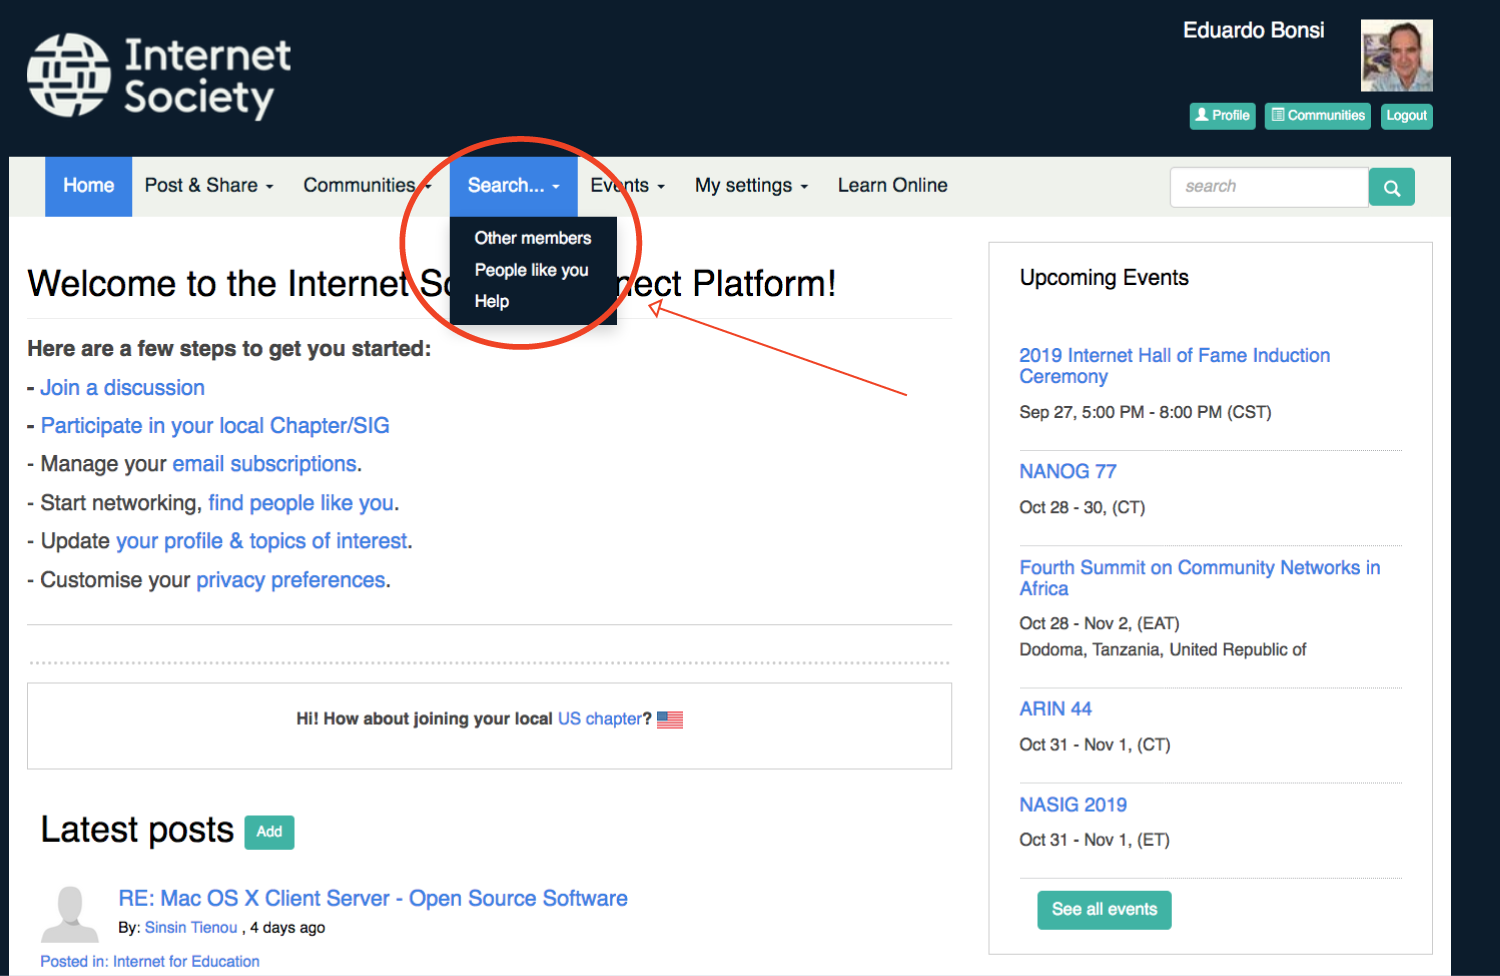Screen dimensions: 1500x976
Task: Open the US chapter link
Action: (600, 719)
